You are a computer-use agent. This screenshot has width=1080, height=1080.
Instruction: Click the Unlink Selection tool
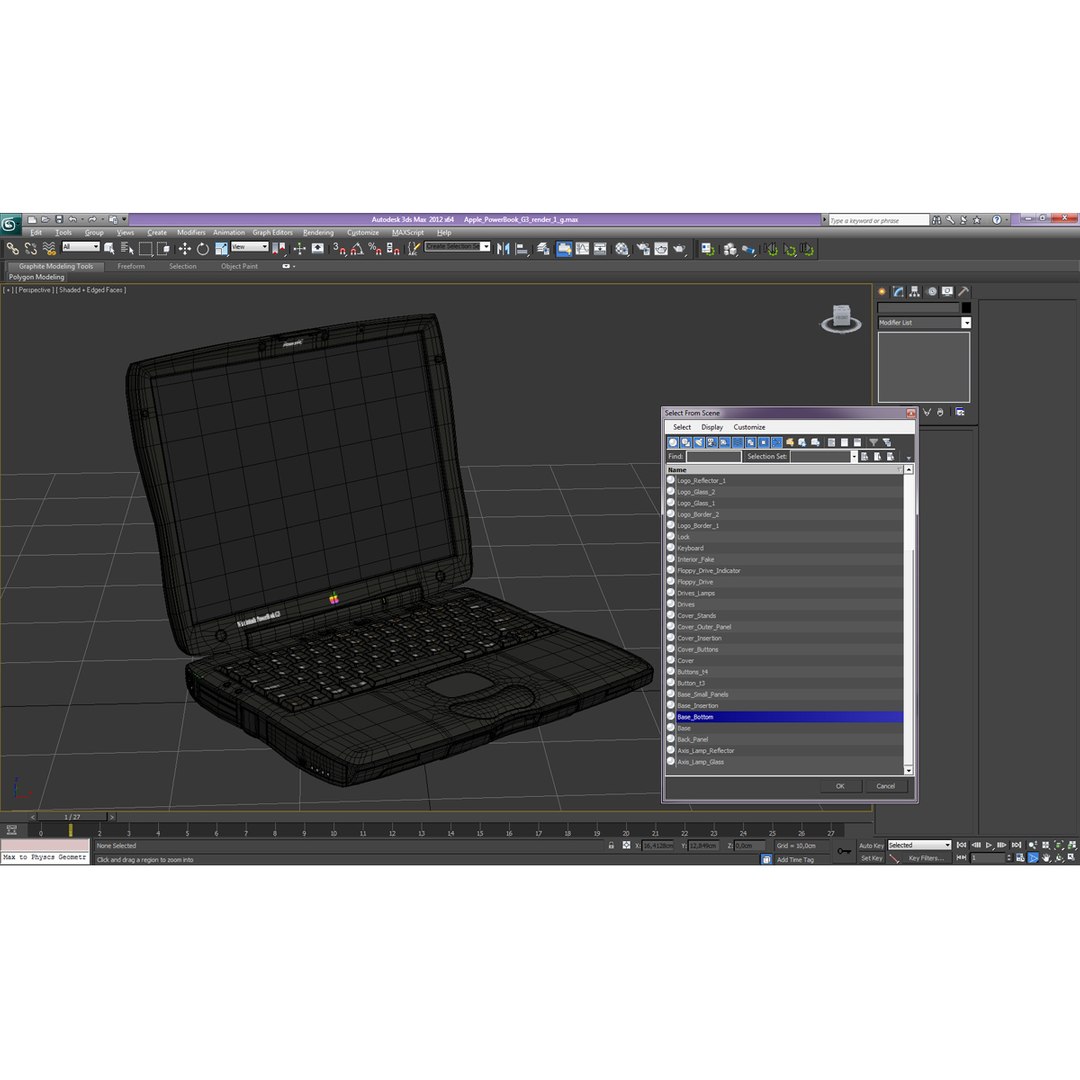[31, 249]
